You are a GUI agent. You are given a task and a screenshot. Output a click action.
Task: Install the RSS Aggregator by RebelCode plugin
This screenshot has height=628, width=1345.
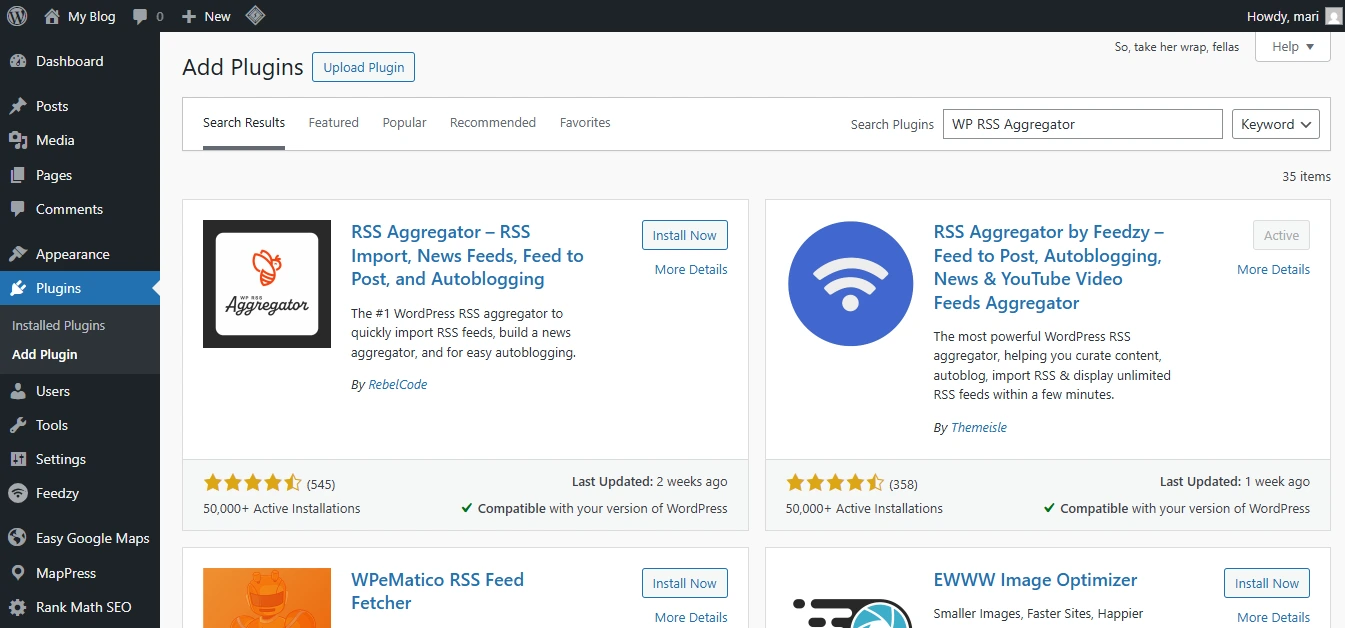tap(685, 235)
